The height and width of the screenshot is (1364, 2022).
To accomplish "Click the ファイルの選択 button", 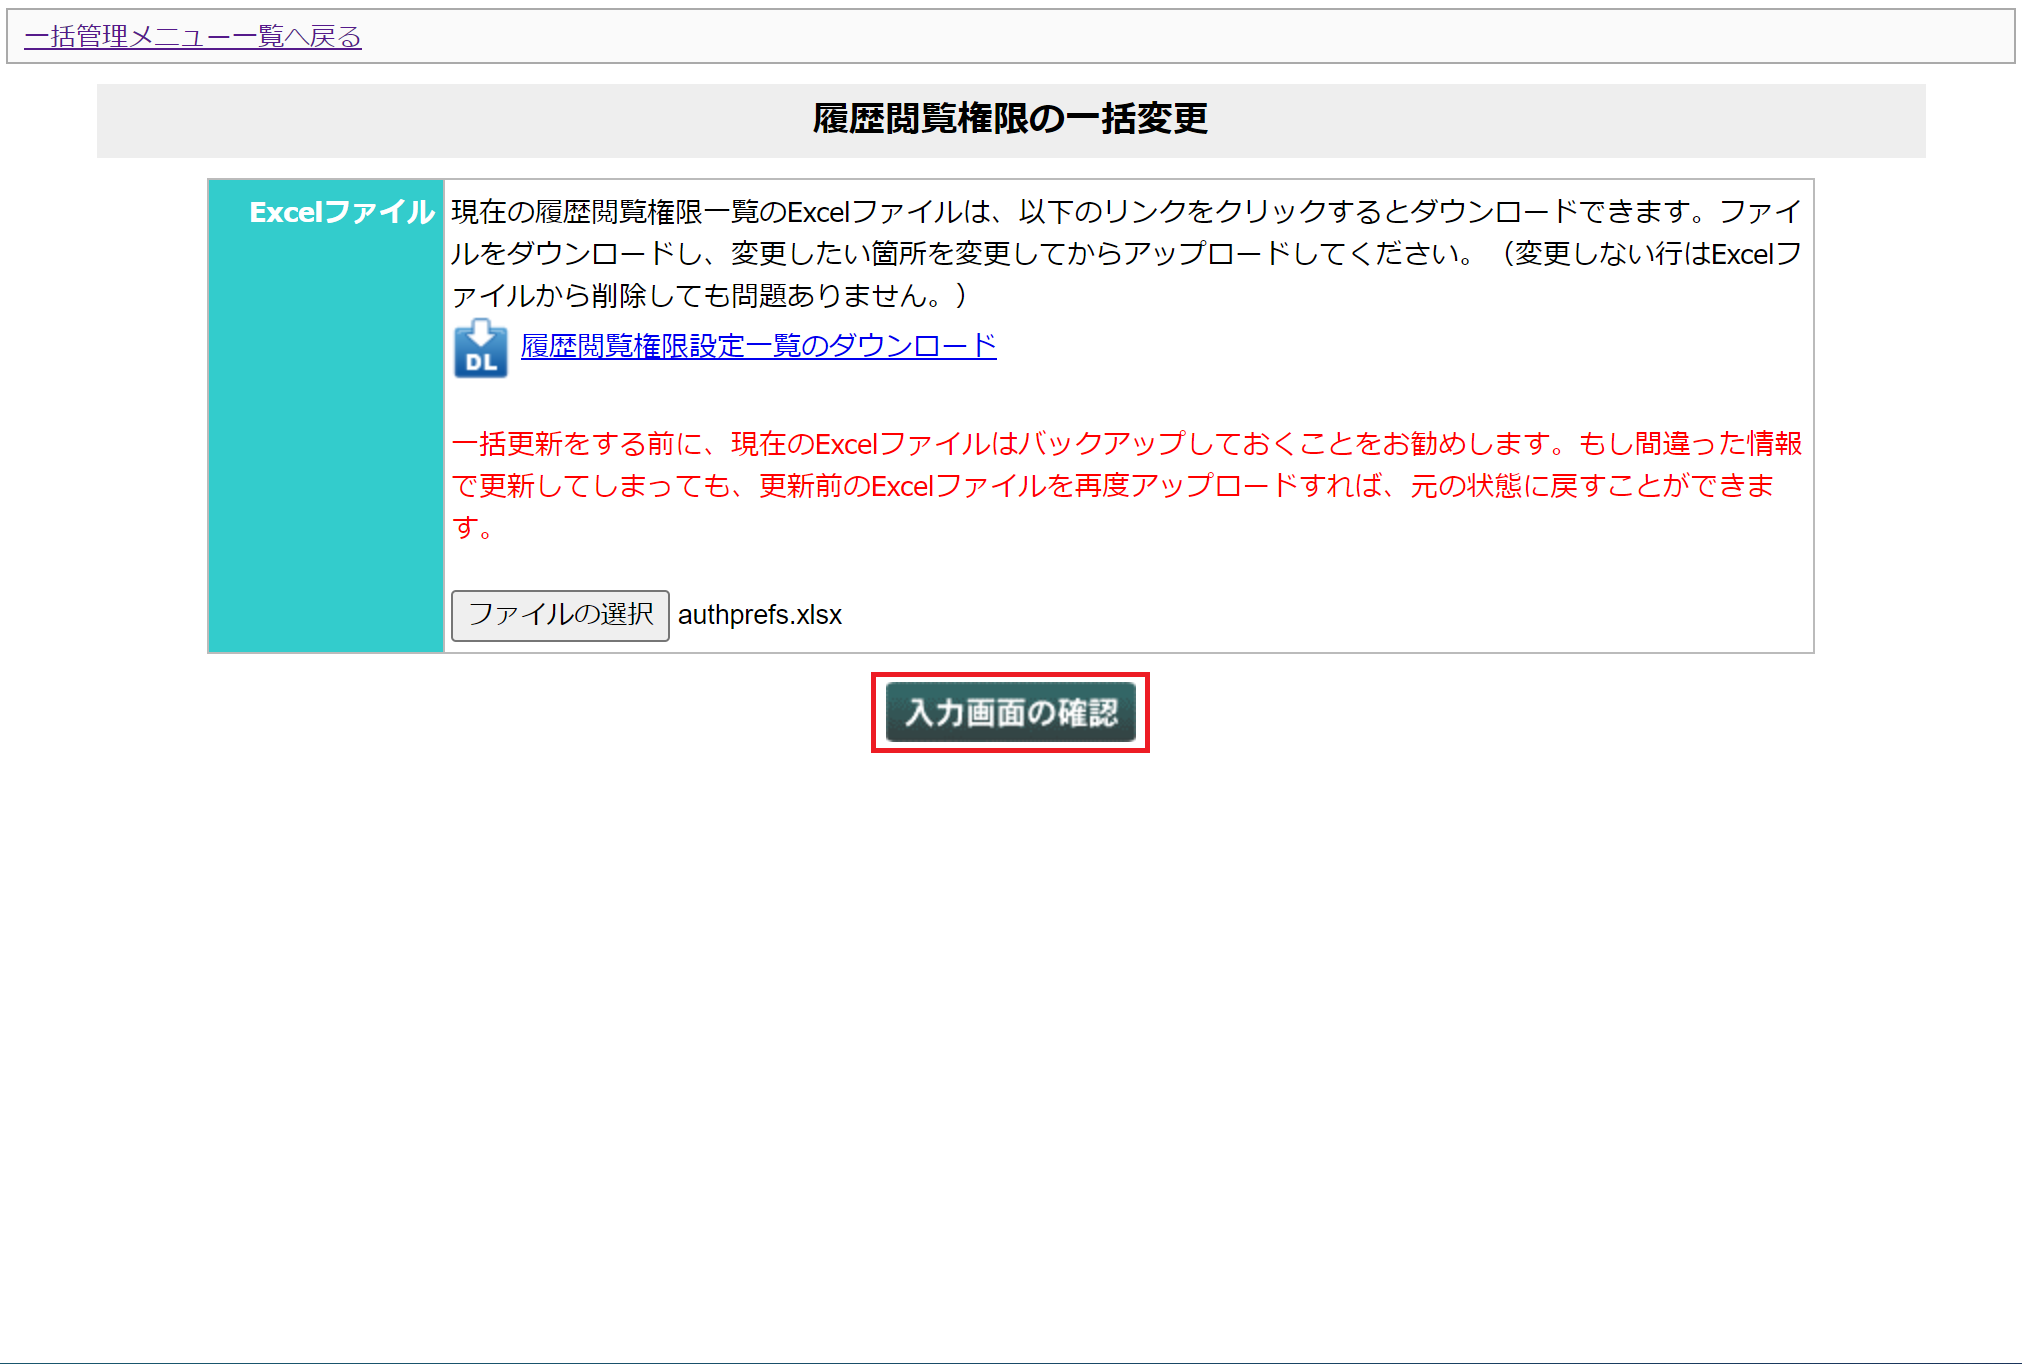I will coord(560,615).
